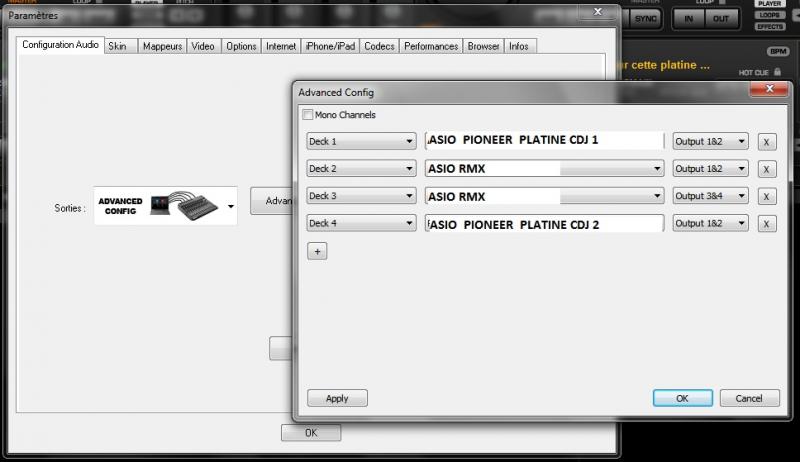Open the Deck 1 dropdown

pyautogui.click(x=361, y=141)
